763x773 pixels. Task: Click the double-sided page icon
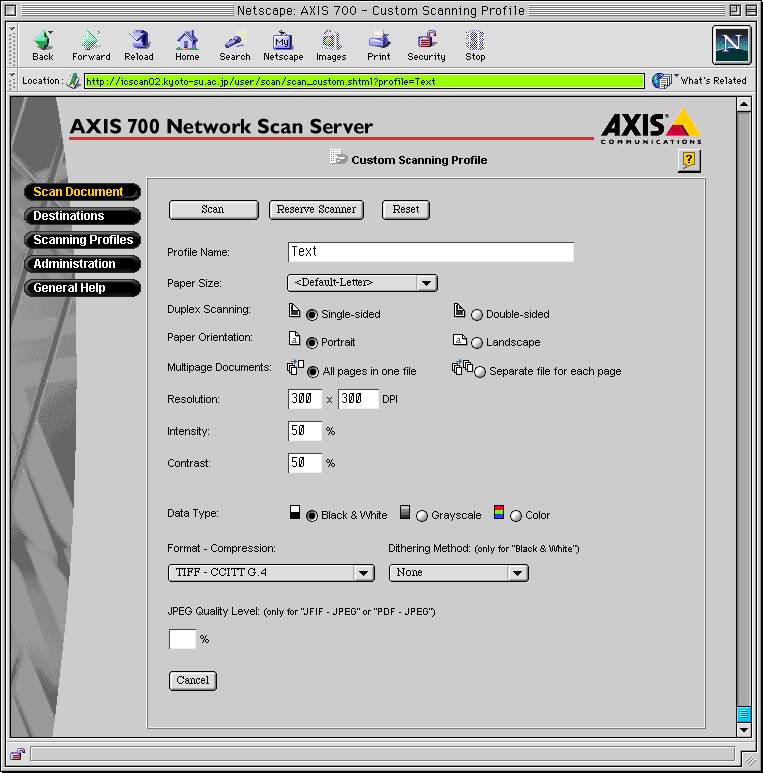459,311
